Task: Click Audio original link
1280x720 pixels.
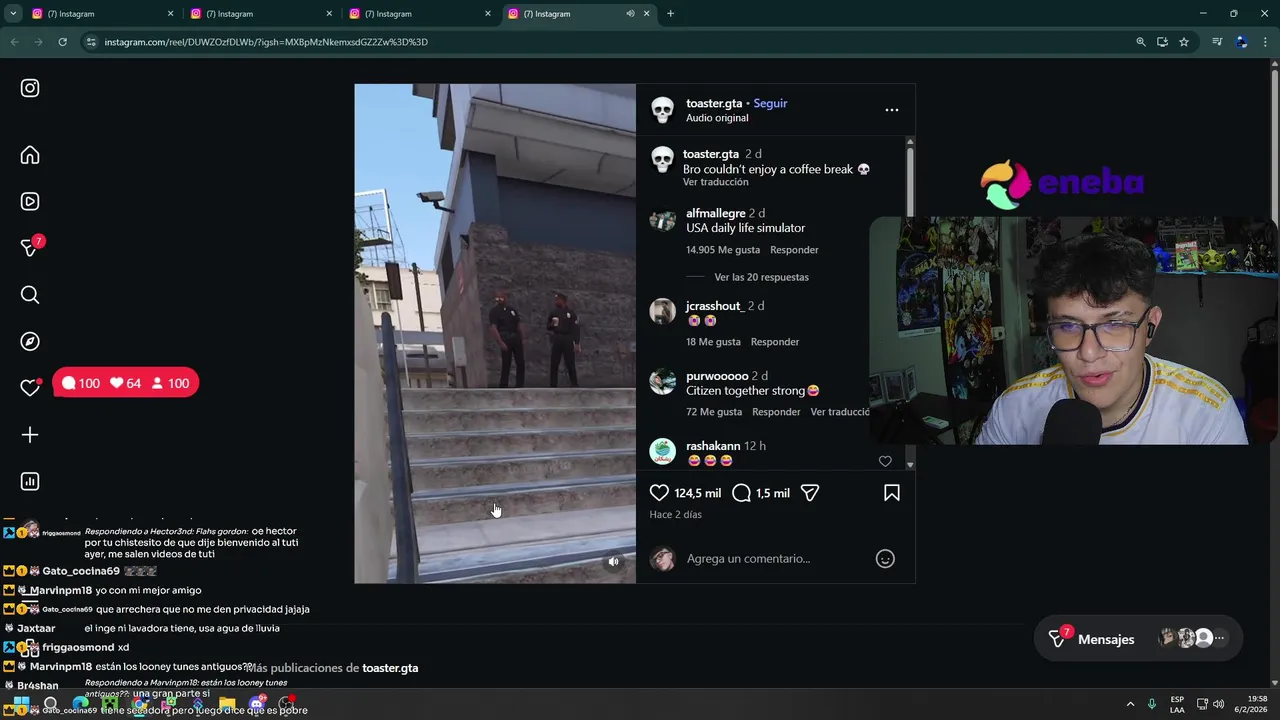Action: [717, 118]
